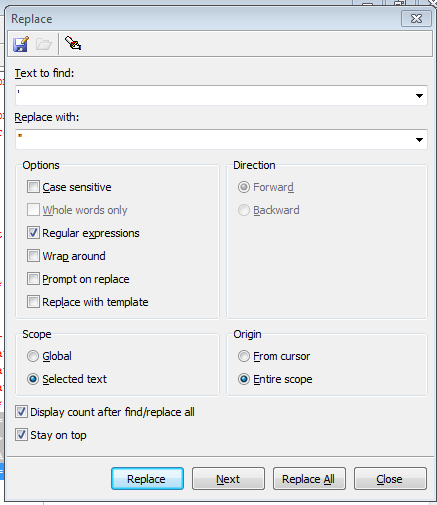437x505 pixels.
Task: Click the Next button
Action: click(x=228, y=479)
